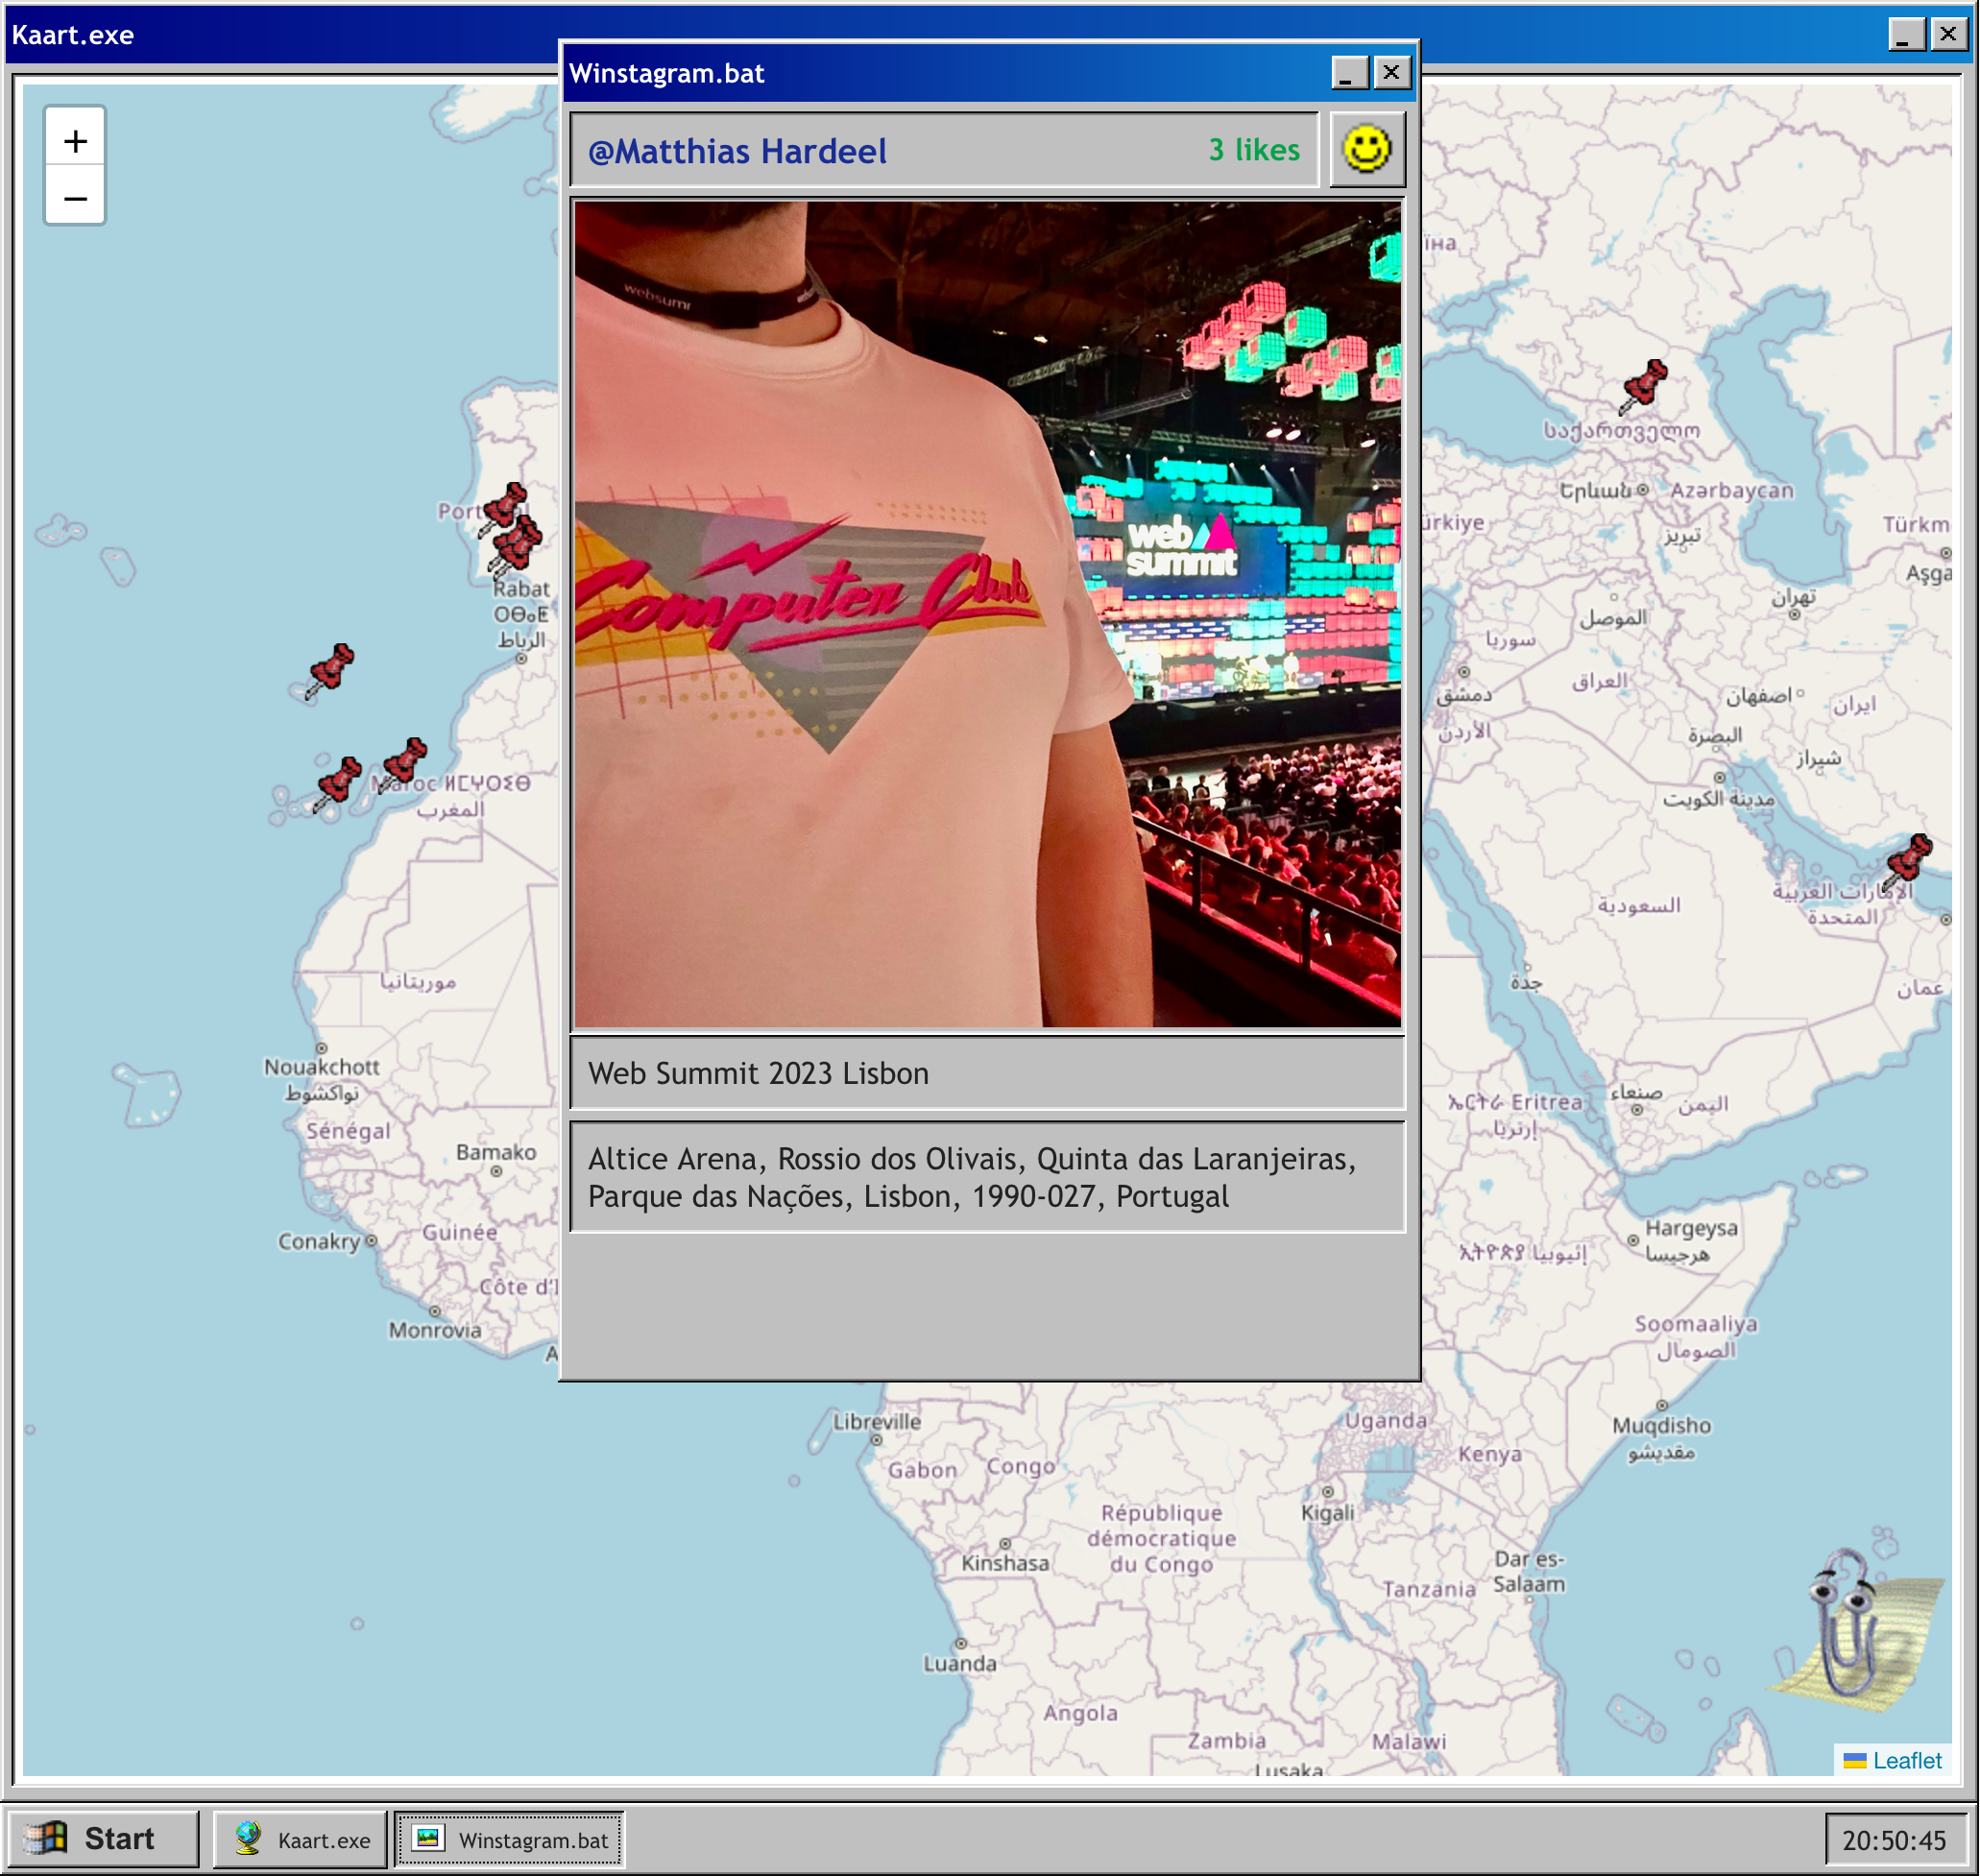Click the yellow smiley like button
Screen dimensions: 1980x1876
[1366, 150]
